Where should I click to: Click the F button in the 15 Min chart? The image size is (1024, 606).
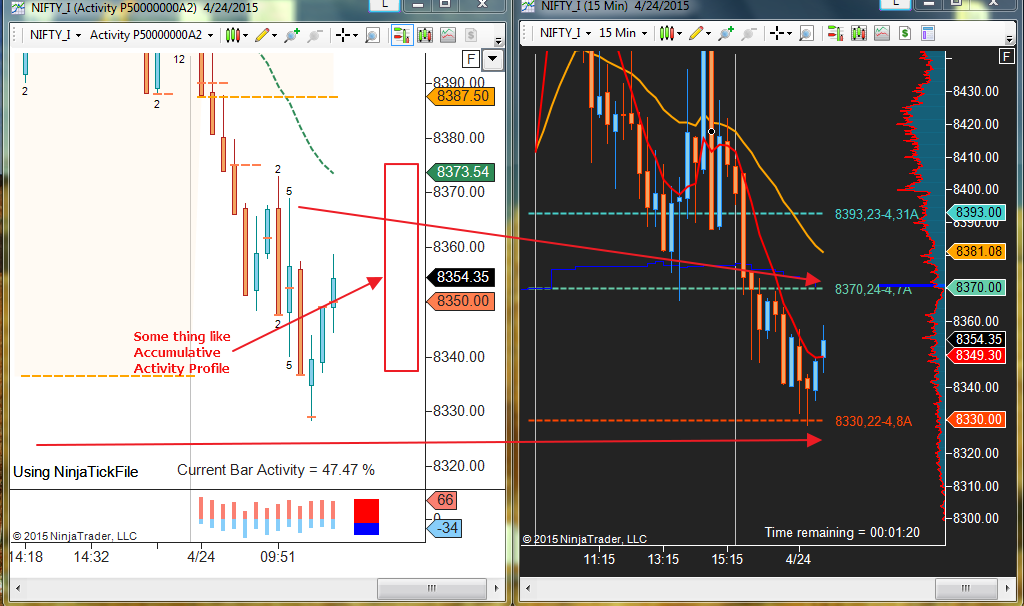click(1006, 57)
